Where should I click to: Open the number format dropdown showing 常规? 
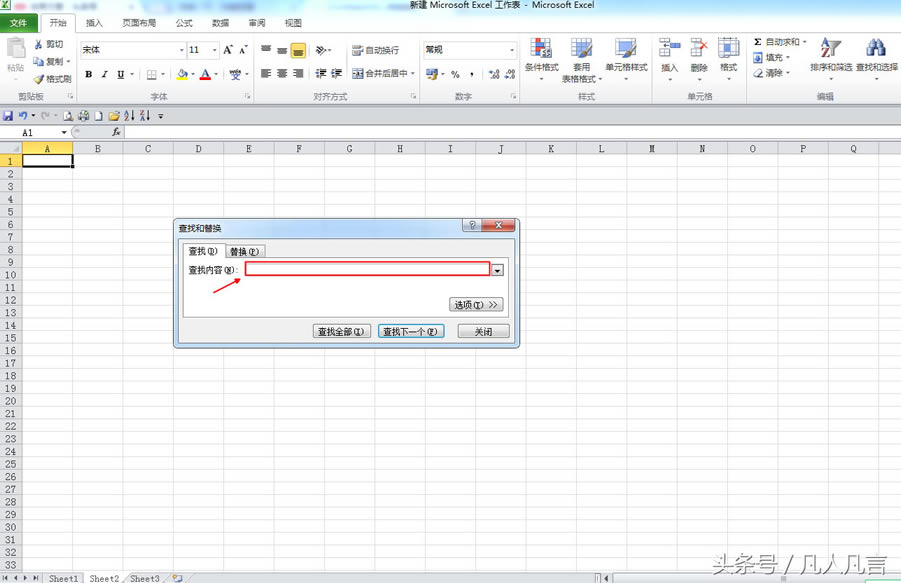(512, 50)
